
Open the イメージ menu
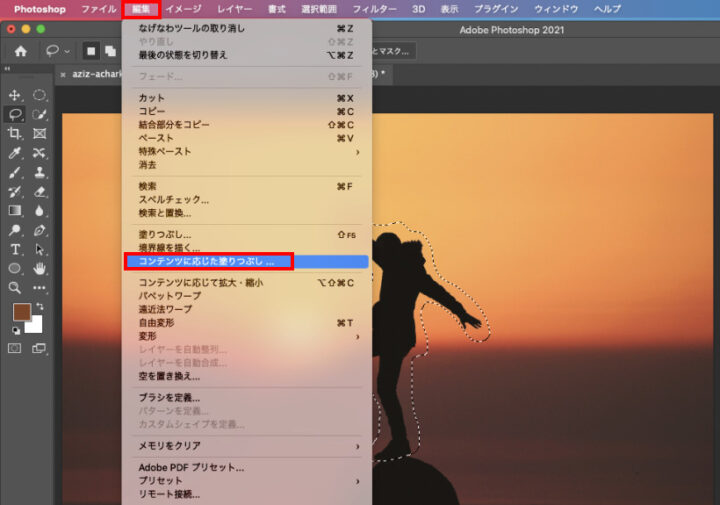point(183,9)
